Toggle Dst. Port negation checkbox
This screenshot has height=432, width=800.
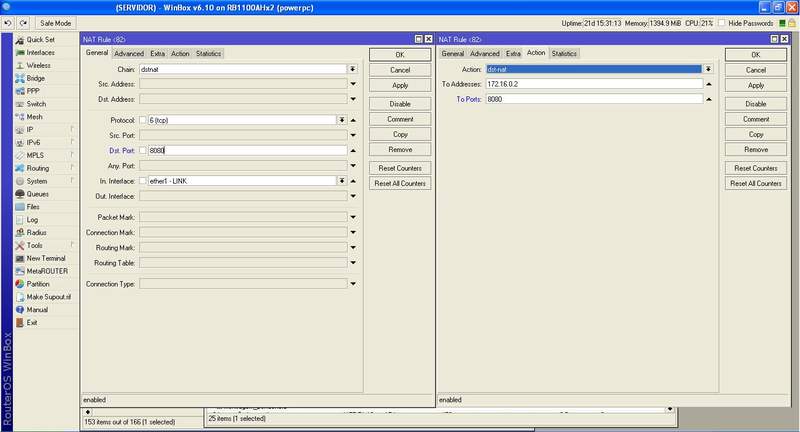click(143, 150)
